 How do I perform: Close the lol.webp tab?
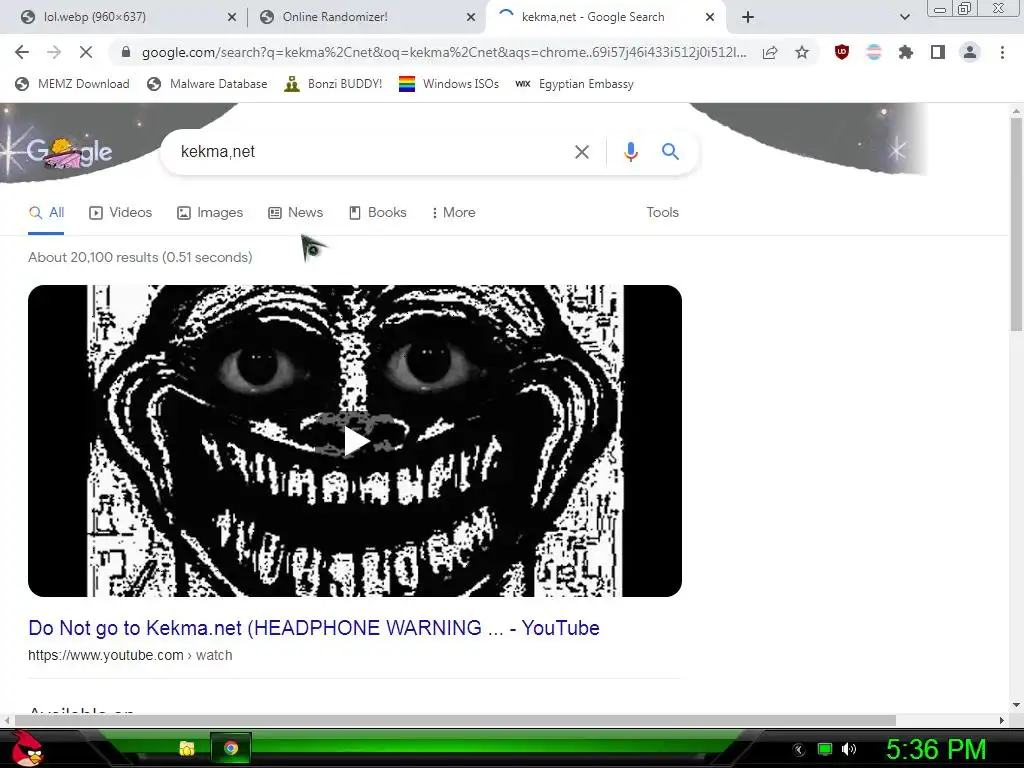(232, 18)
